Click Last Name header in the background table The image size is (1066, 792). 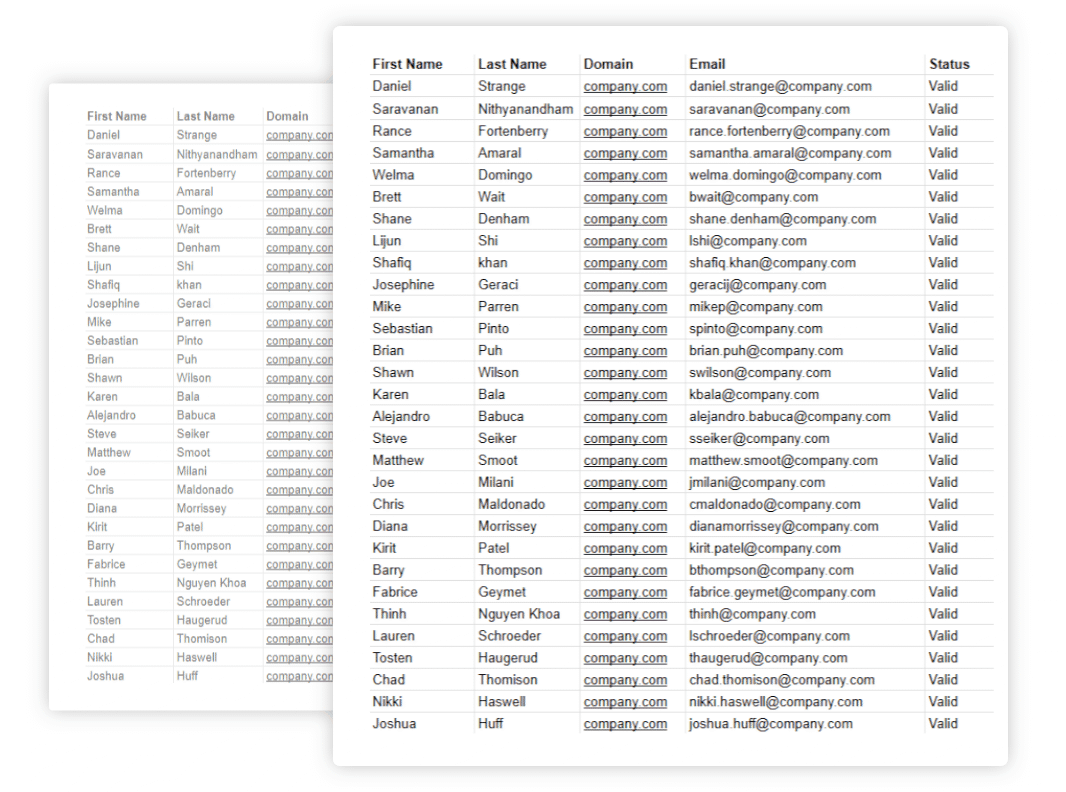coord(205,116)
